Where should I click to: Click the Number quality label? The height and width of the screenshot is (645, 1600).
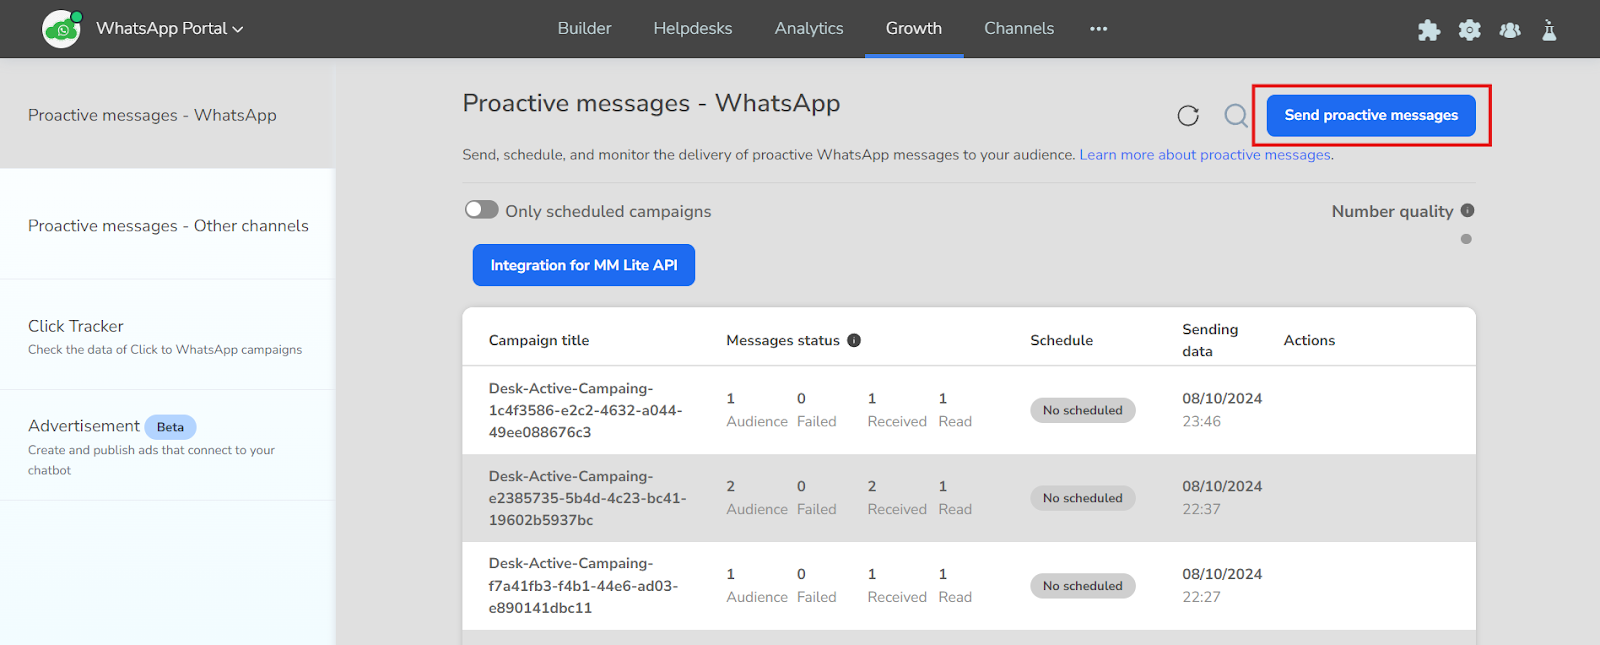(1392, 211)
